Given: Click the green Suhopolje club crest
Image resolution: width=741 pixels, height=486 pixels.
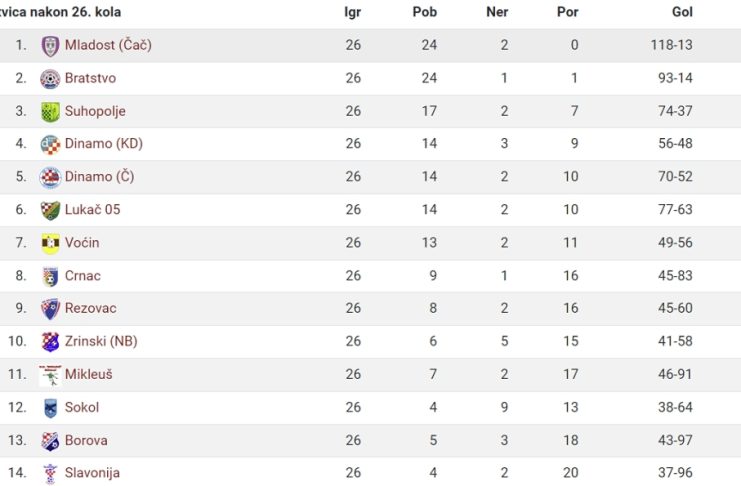Looking at the screenshot, I should point(50,112).
